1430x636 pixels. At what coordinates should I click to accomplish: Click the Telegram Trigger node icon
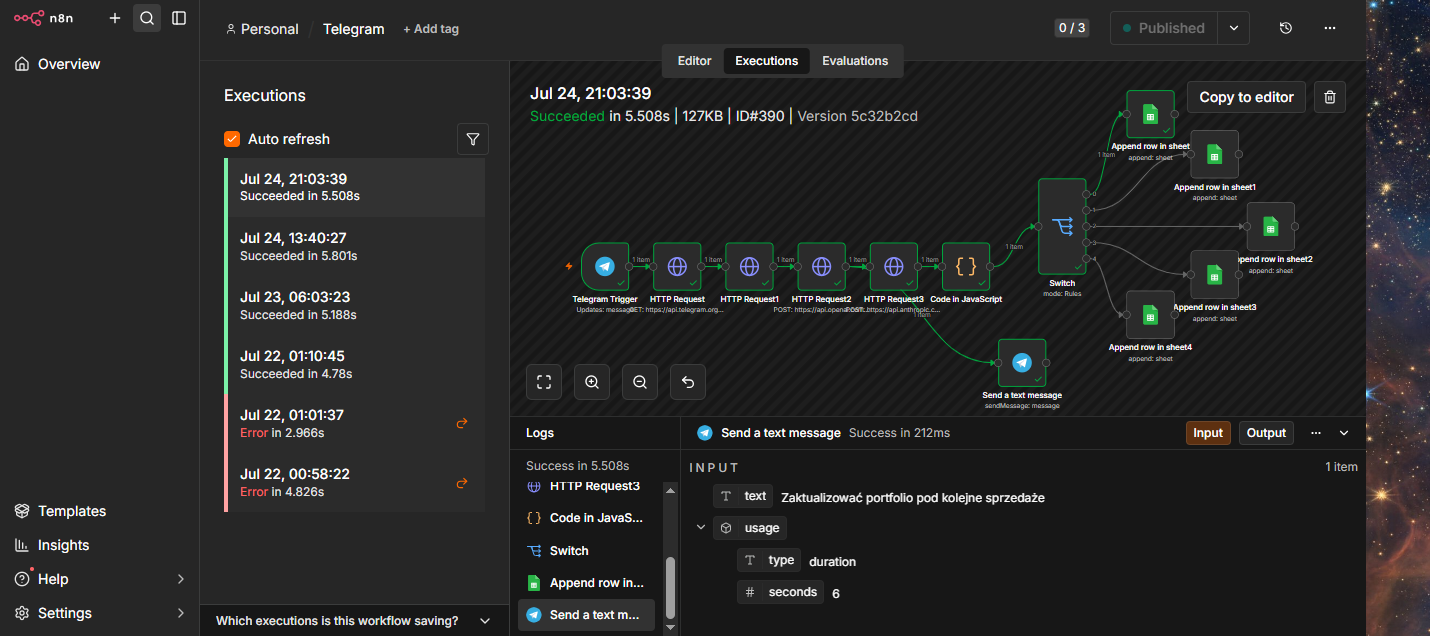tap(604, 267)
